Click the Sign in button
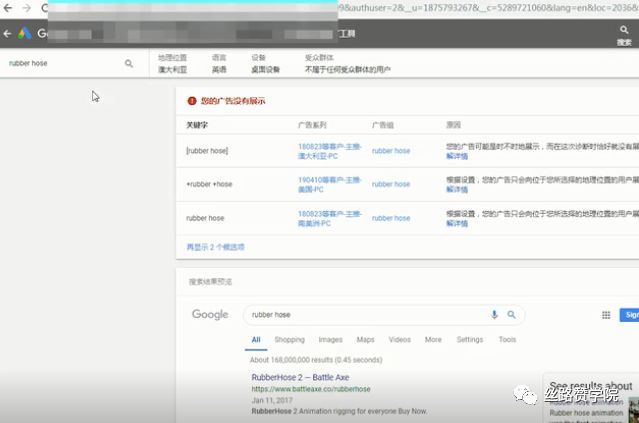Screen dimensions: 639x423 630,315
